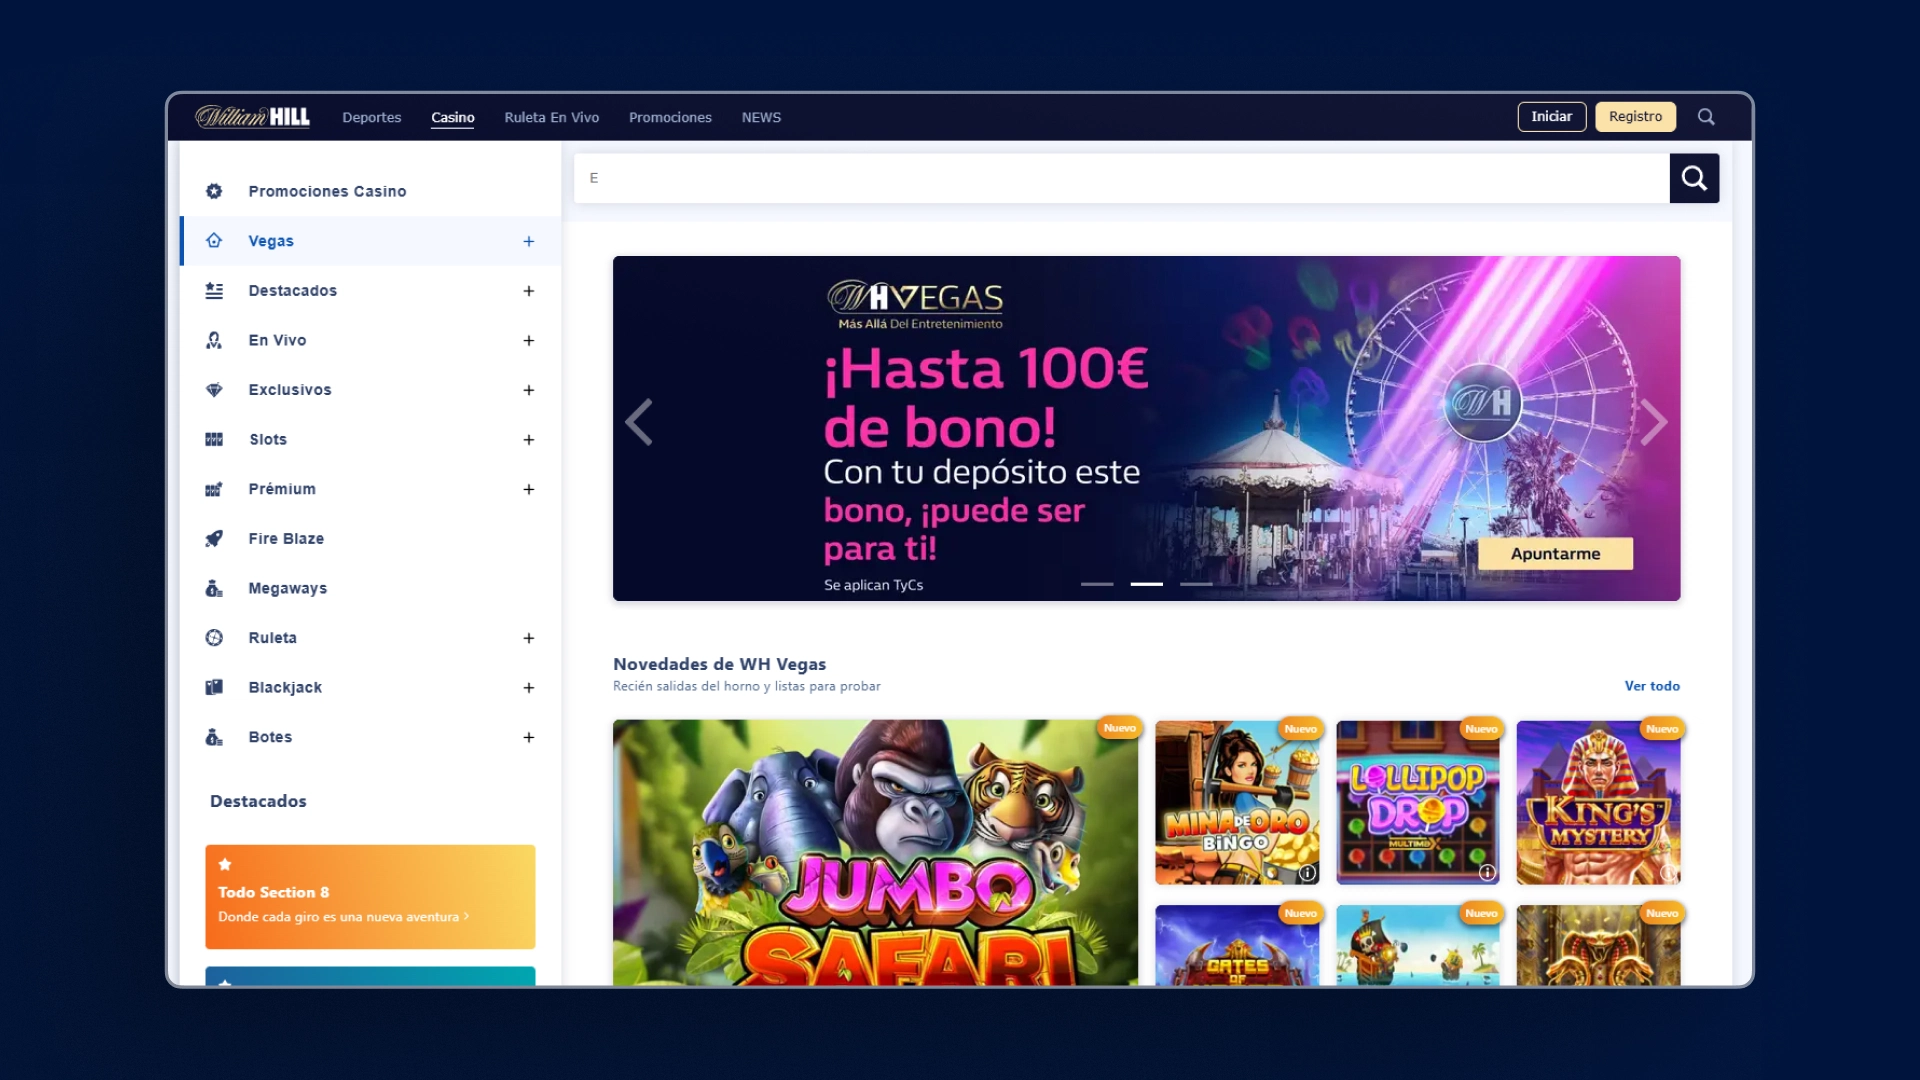Open the NEWS nav item
The image size is (1920, 1080).
[x=761, y=117]
